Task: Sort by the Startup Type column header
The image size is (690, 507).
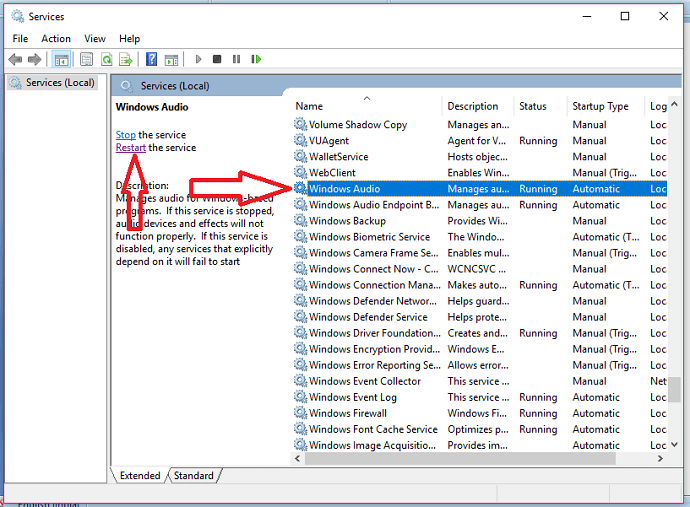Action: tap(600, 106)
